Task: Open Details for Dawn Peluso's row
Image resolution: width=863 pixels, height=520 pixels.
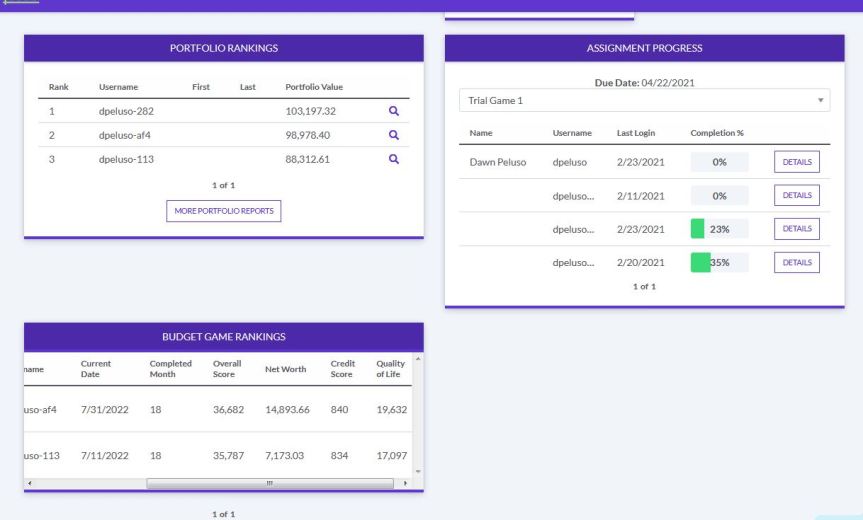Action: click(796, 161)
